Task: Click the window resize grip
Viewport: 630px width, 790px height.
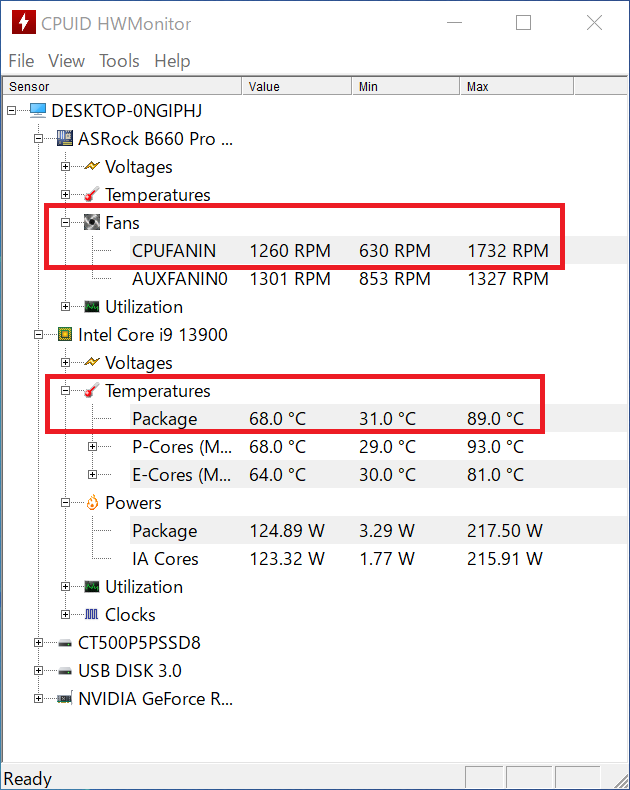Action: pos(621,781)
